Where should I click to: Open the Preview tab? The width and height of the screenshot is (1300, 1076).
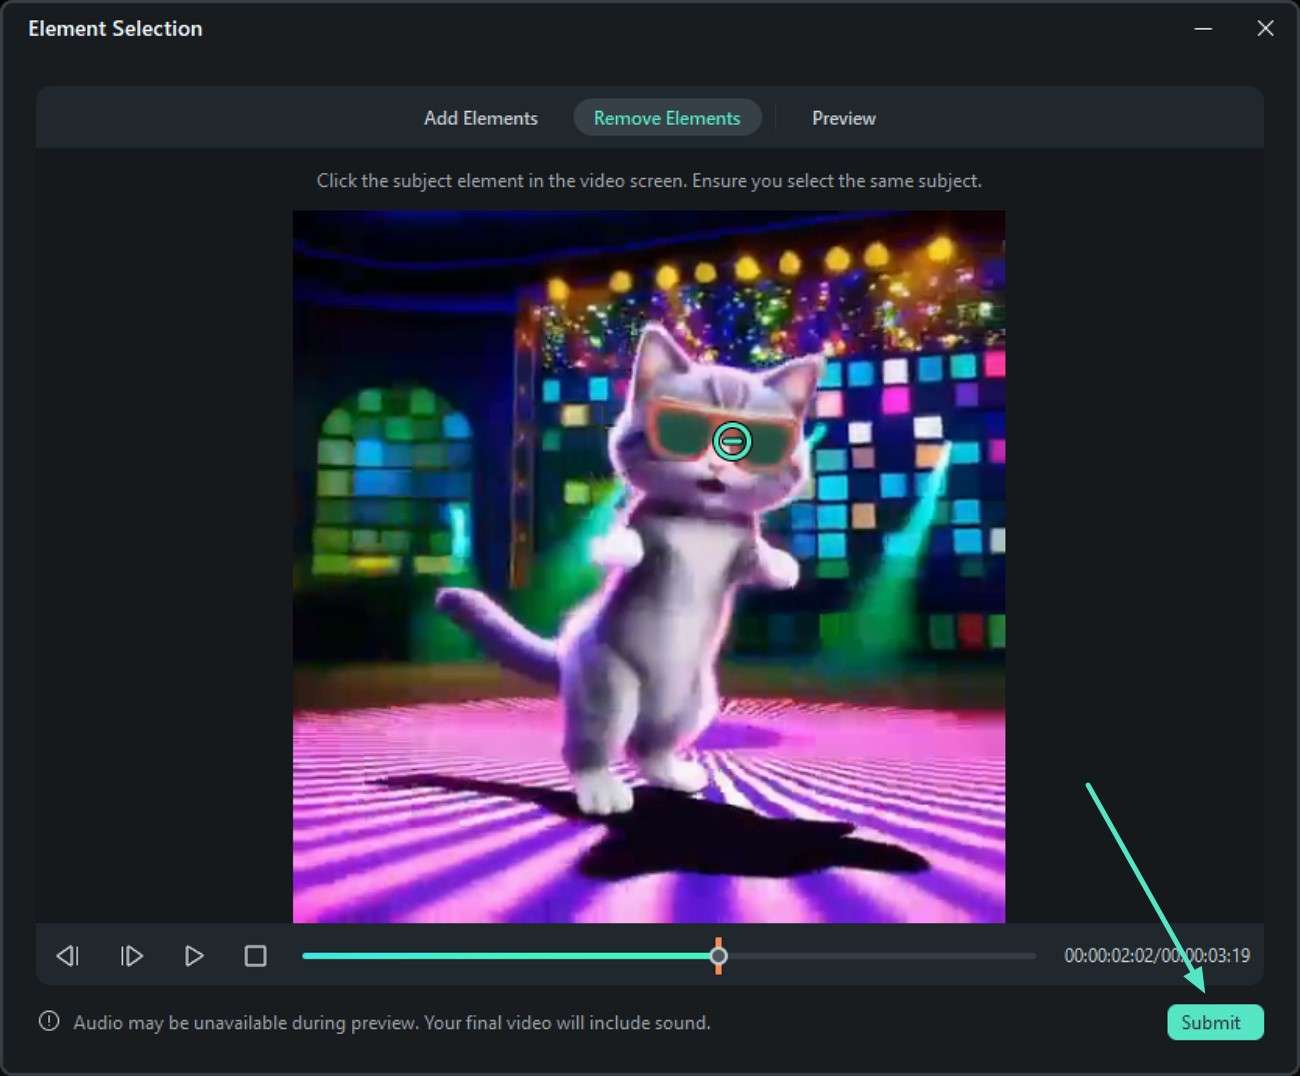tap(843, 118)
